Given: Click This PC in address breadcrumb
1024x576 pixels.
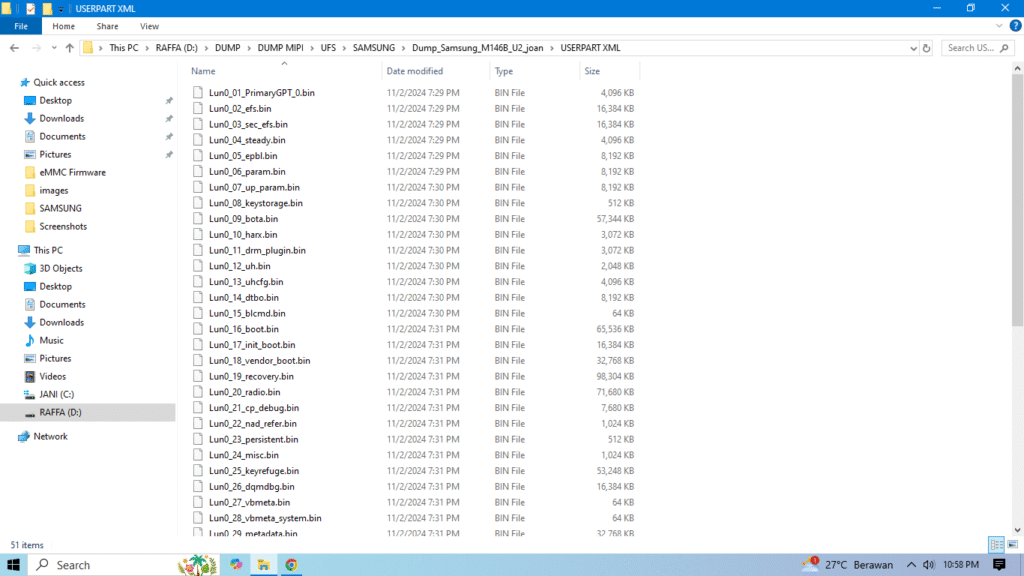Looking at the screenshot, I should [x=123, y=48].
